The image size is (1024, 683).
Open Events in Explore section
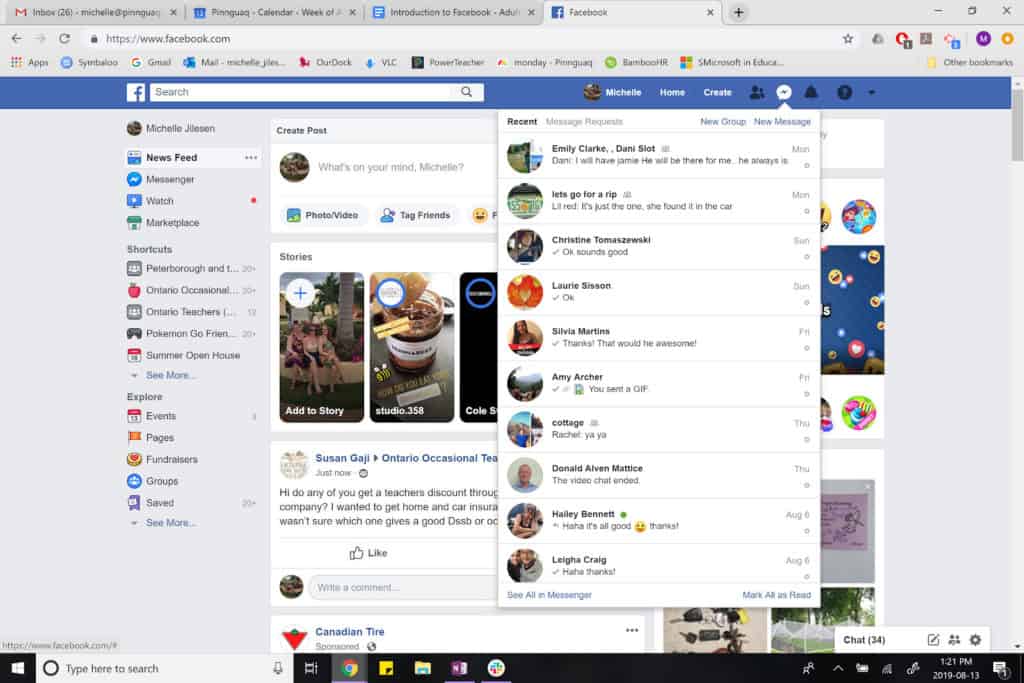pyautogui.click(x=152, y=416)
